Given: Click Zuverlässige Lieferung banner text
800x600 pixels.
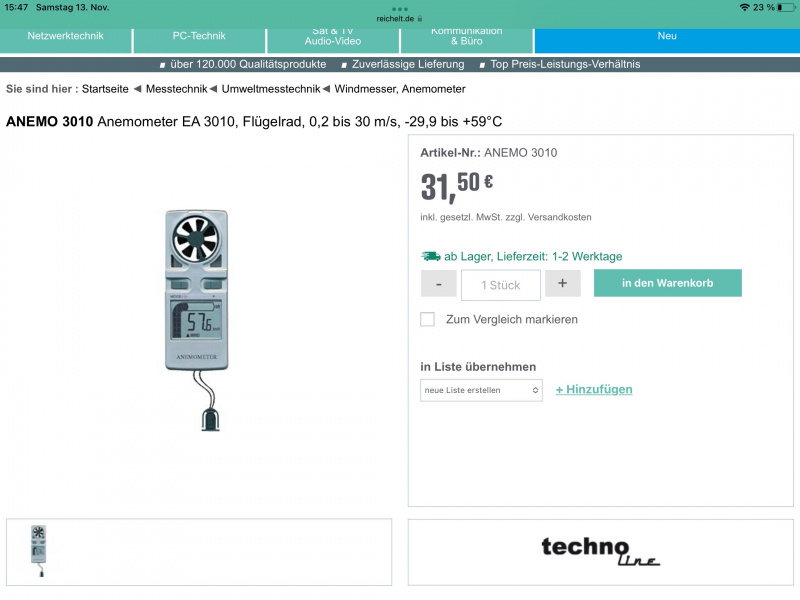Looking at the screenshot, I should tap(408, 64).
